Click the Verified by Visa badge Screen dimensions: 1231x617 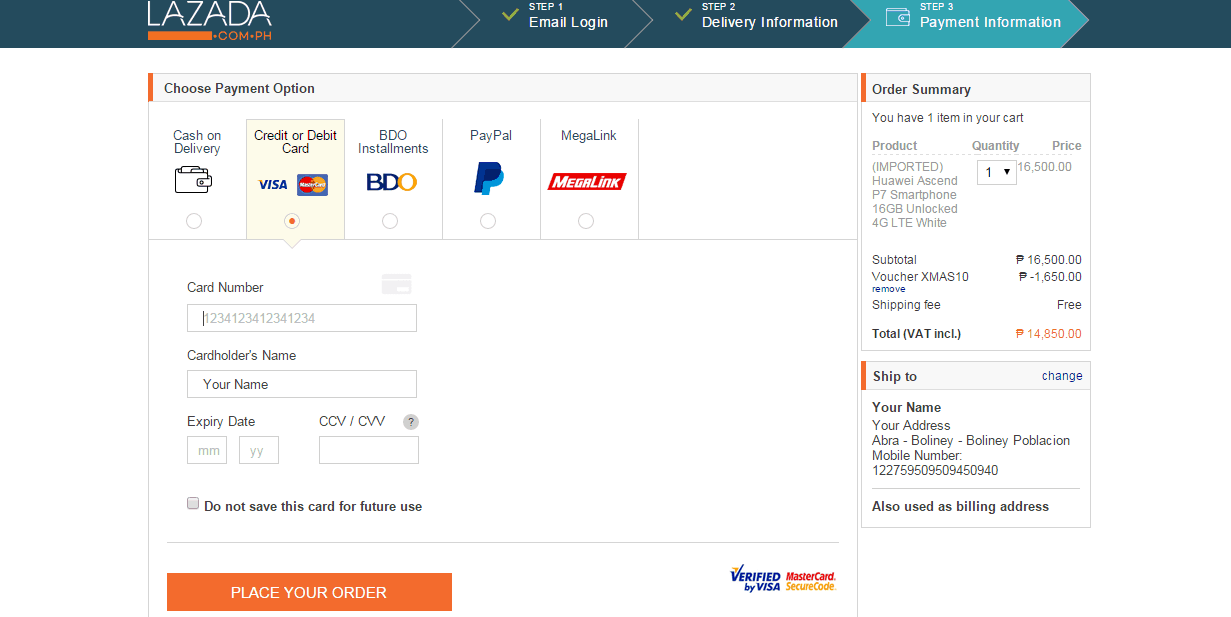coord(755,579)
